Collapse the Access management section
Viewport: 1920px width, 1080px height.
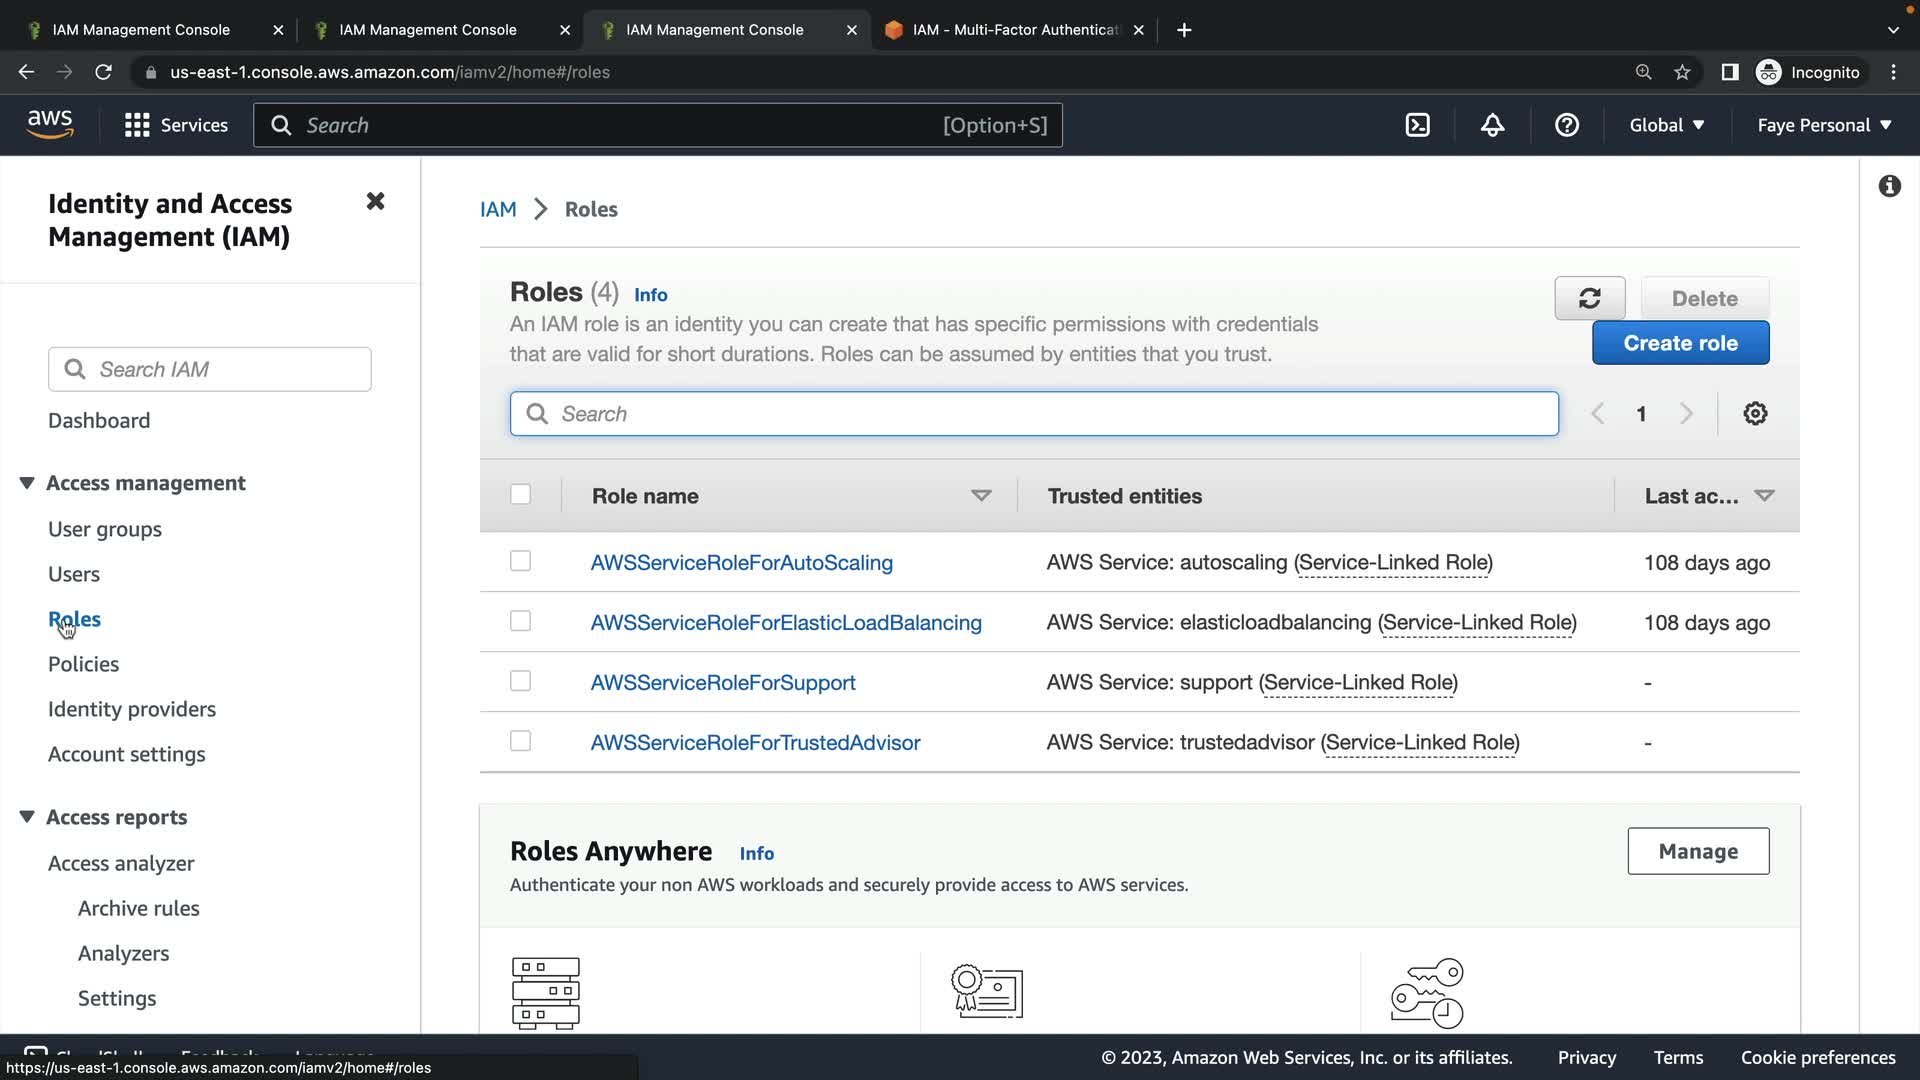[27, 483]
